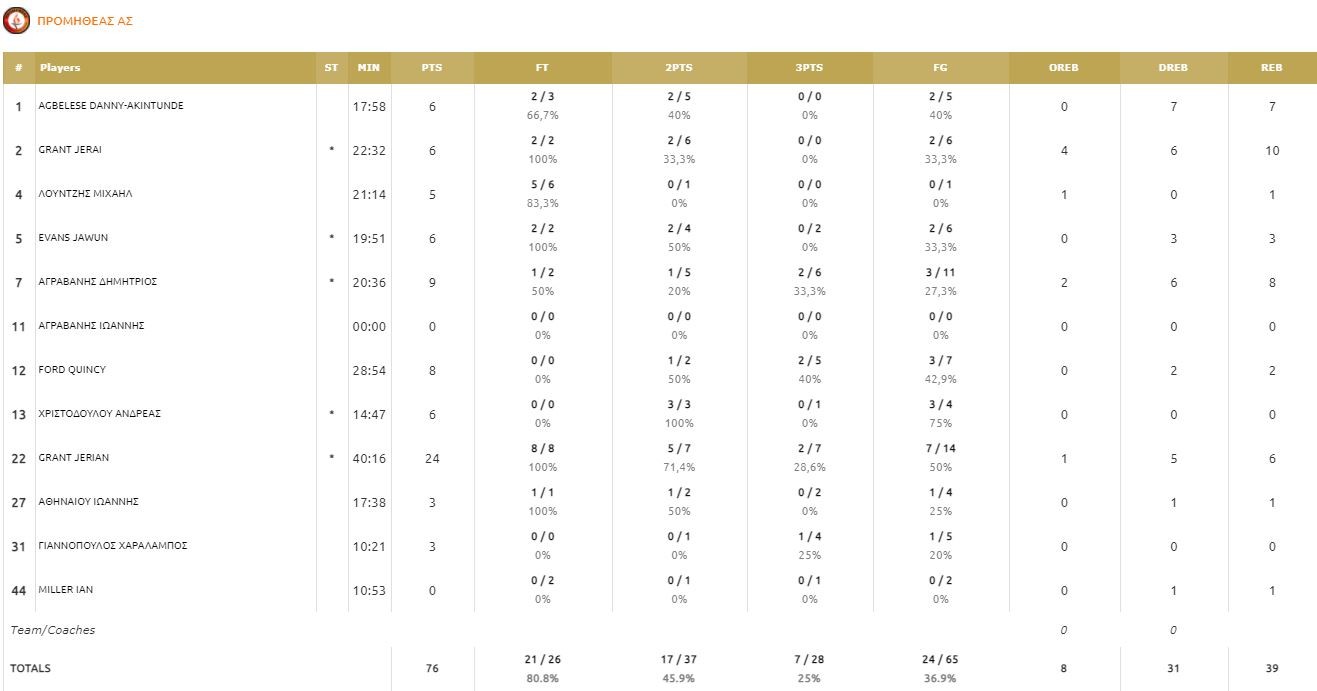The height and width of the screenshot is (691, 1317).
Task: Click the 3PTS column header
Action: coord(809,68)
